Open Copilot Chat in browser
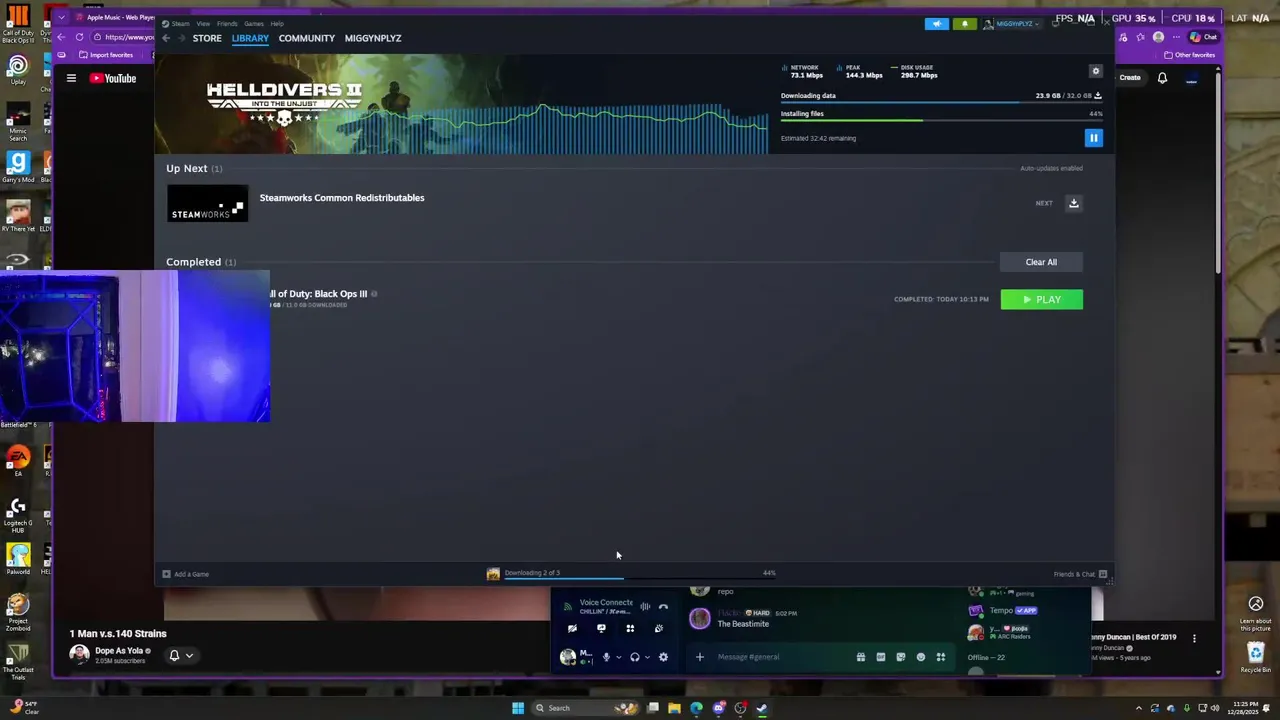 pyautogui.click(x=1203, y=37)
